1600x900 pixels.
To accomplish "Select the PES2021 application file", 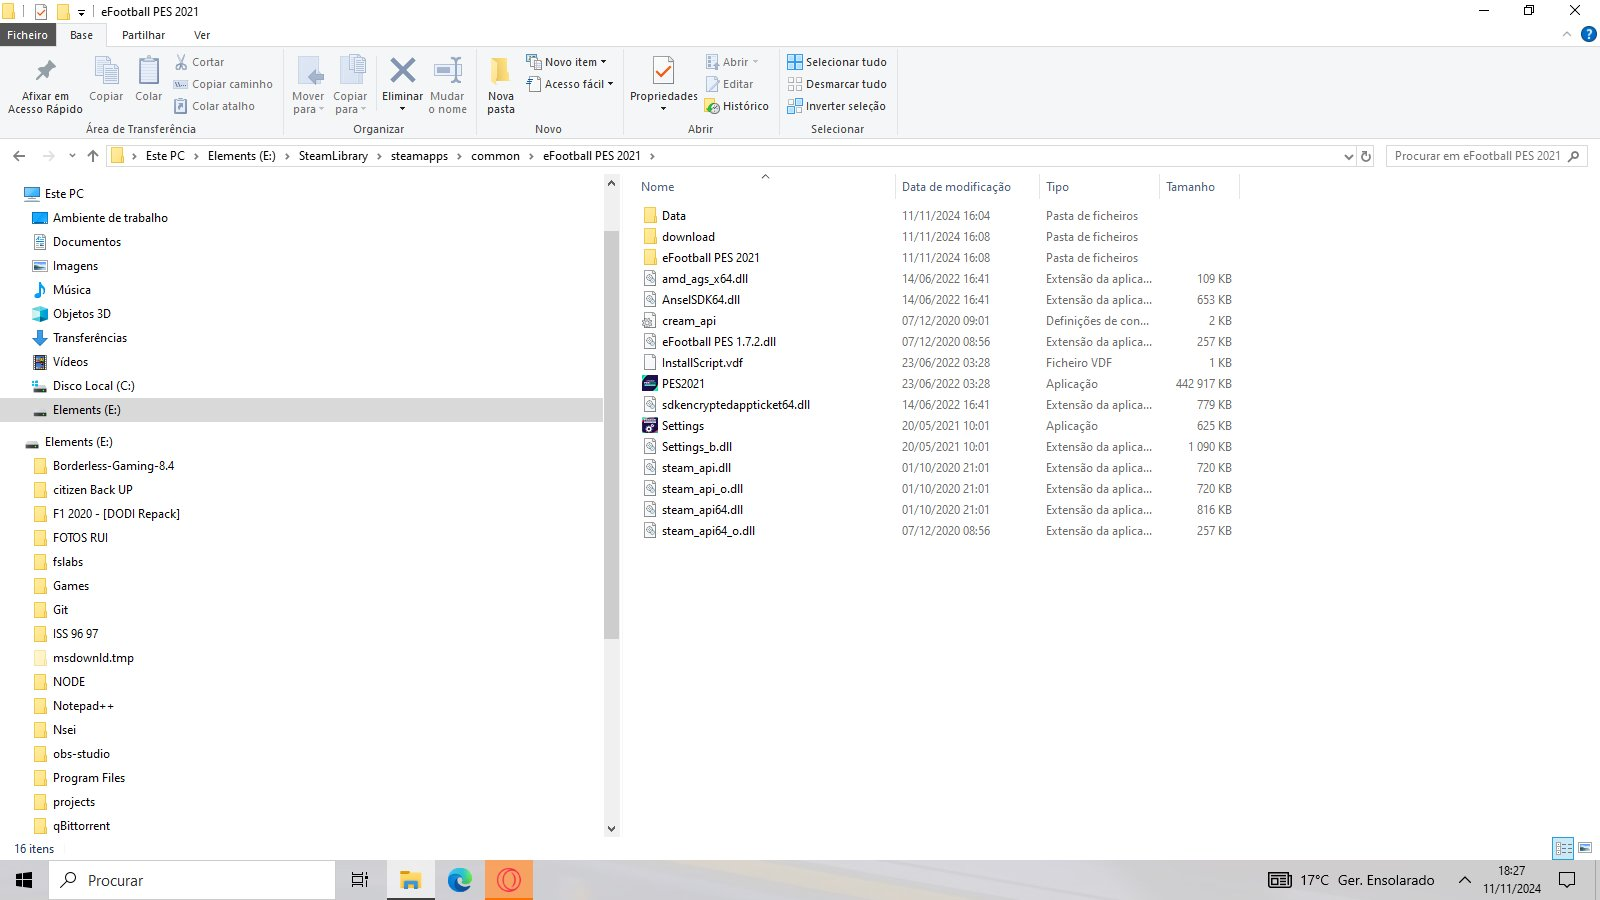I will click(683, 384).
